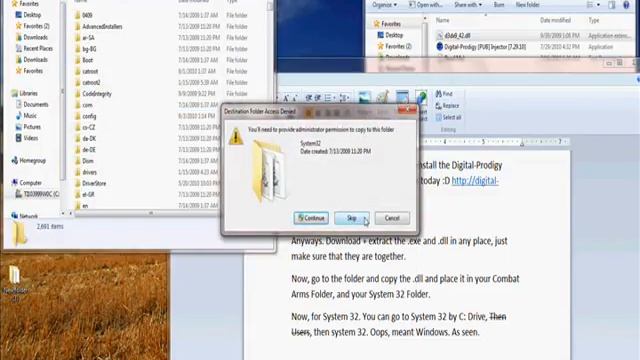Image resolution: width=640 pixels, height=360 pixels.
Task: Click the Shrink Font icon in WordPad
Action: [295, 98]
